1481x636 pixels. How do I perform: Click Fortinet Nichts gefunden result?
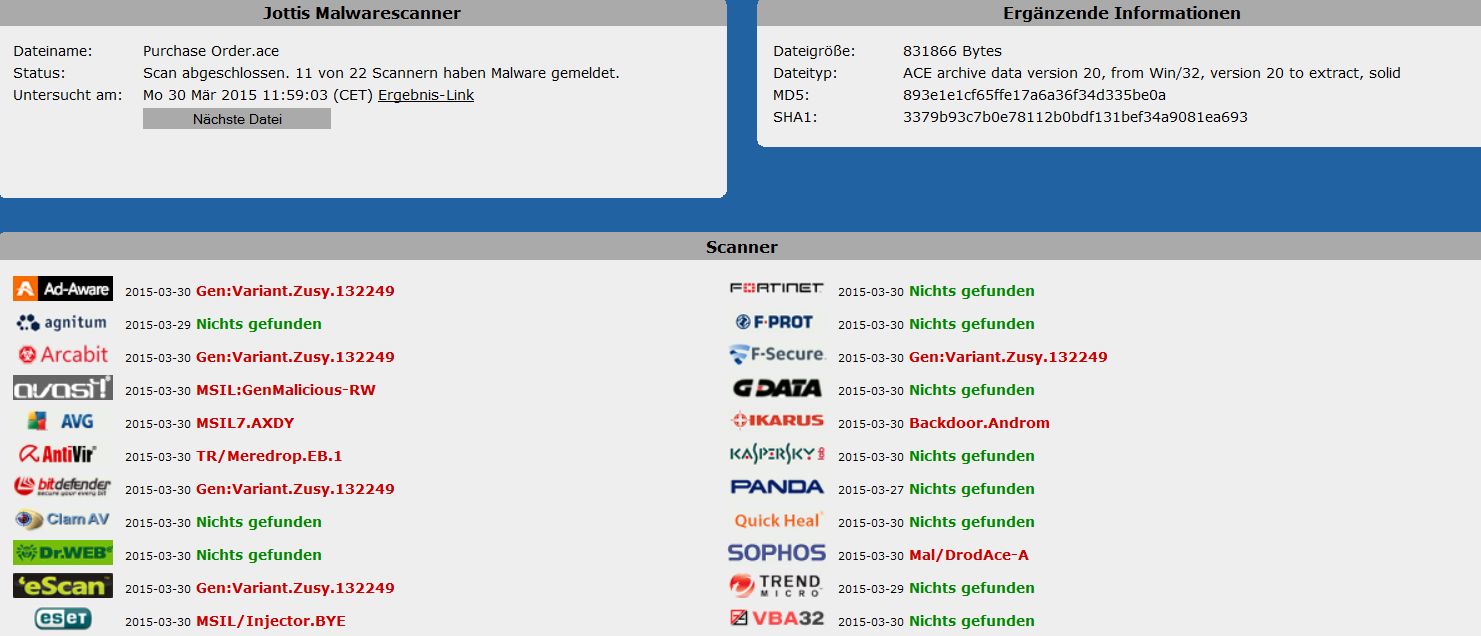click(x=972, y=291)
